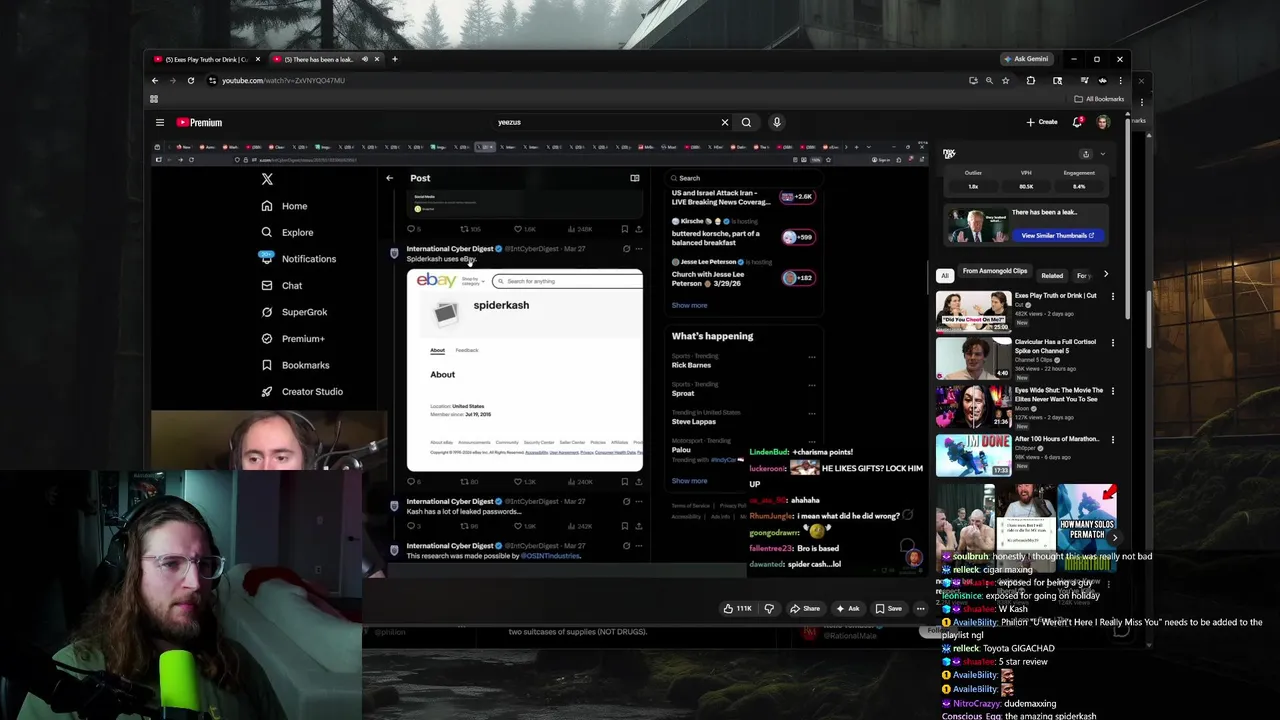Image resolution: width=1280 pixels, height=720 pixels.
Task: Go back in Chrome browser
Action: coord(155,80)
